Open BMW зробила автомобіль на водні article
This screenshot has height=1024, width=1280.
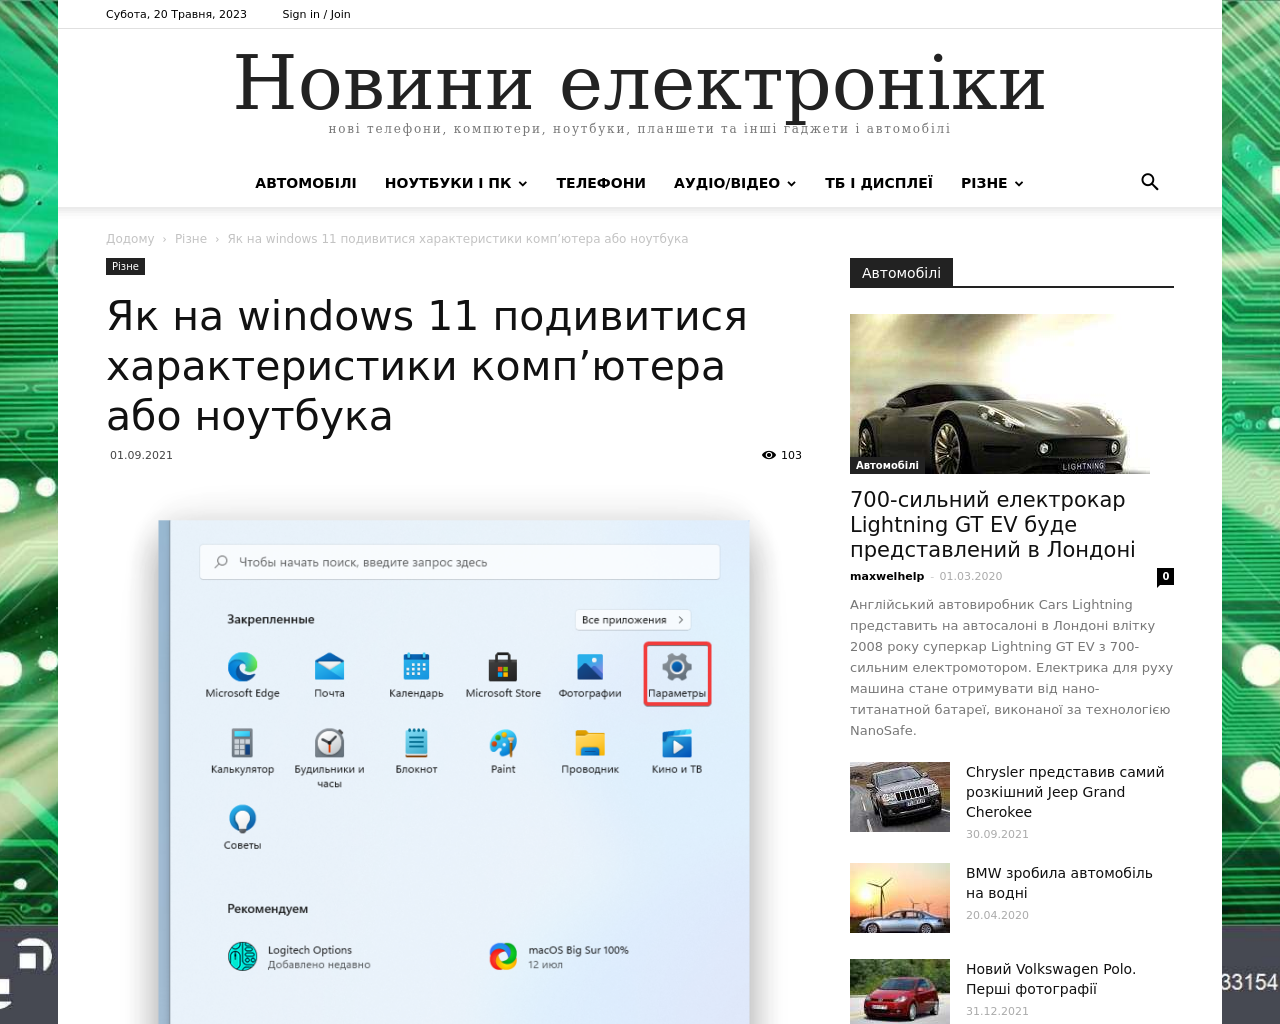(x=1059, y=883)
